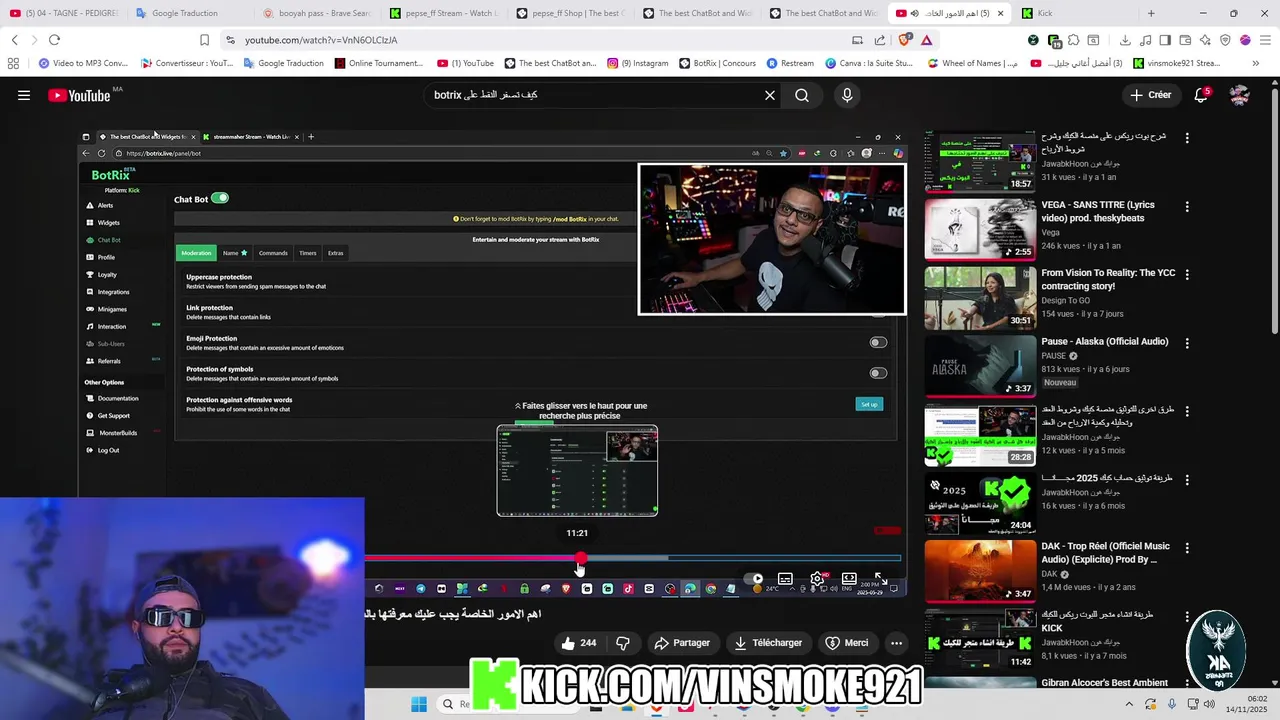Viewport: 1280px width, 720px height.
Task: Switch to the 04 - TAGNE - PEDIGREE tab
Action: coord(63,13)
